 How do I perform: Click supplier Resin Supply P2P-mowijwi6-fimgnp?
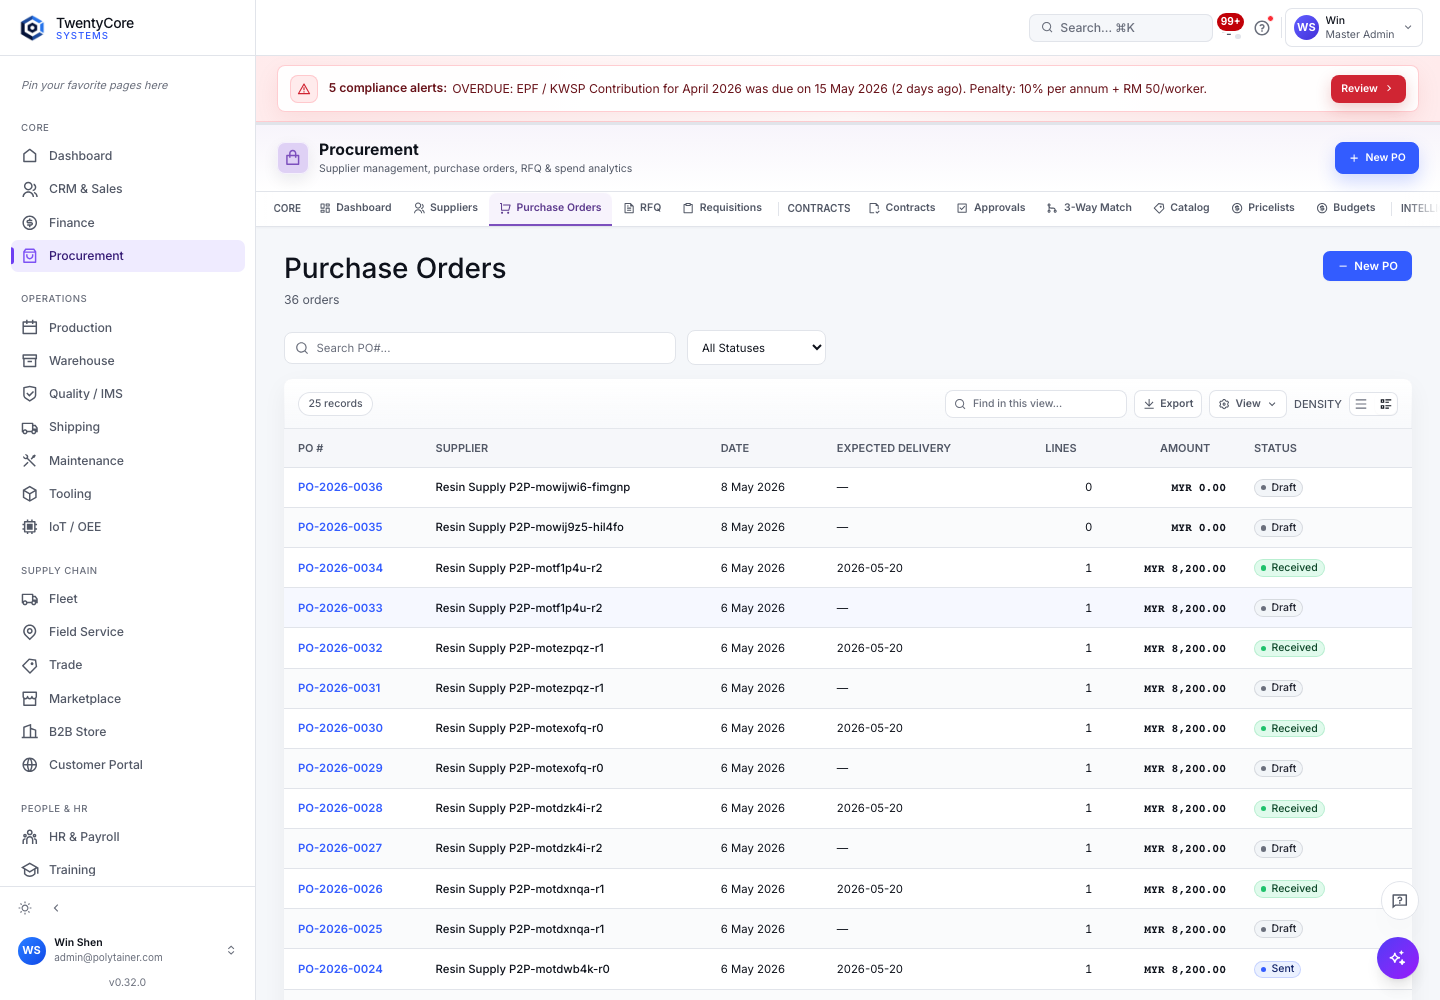[532, 487]
